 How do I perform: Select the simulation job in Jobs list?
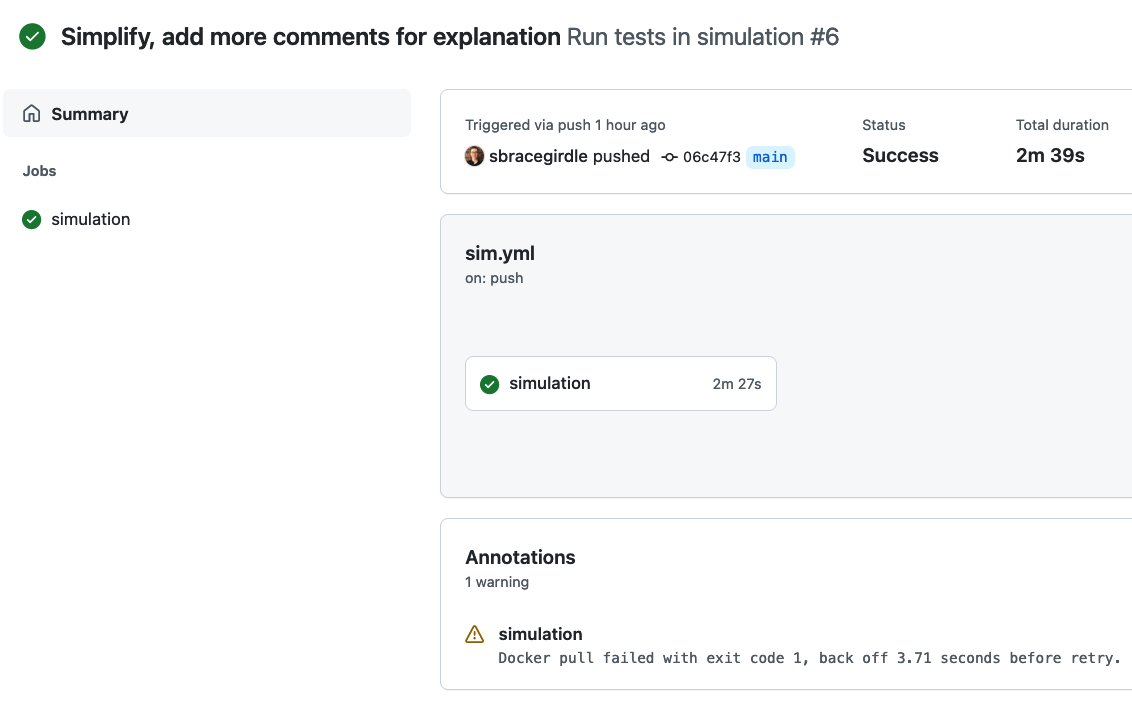pos(91,219)
